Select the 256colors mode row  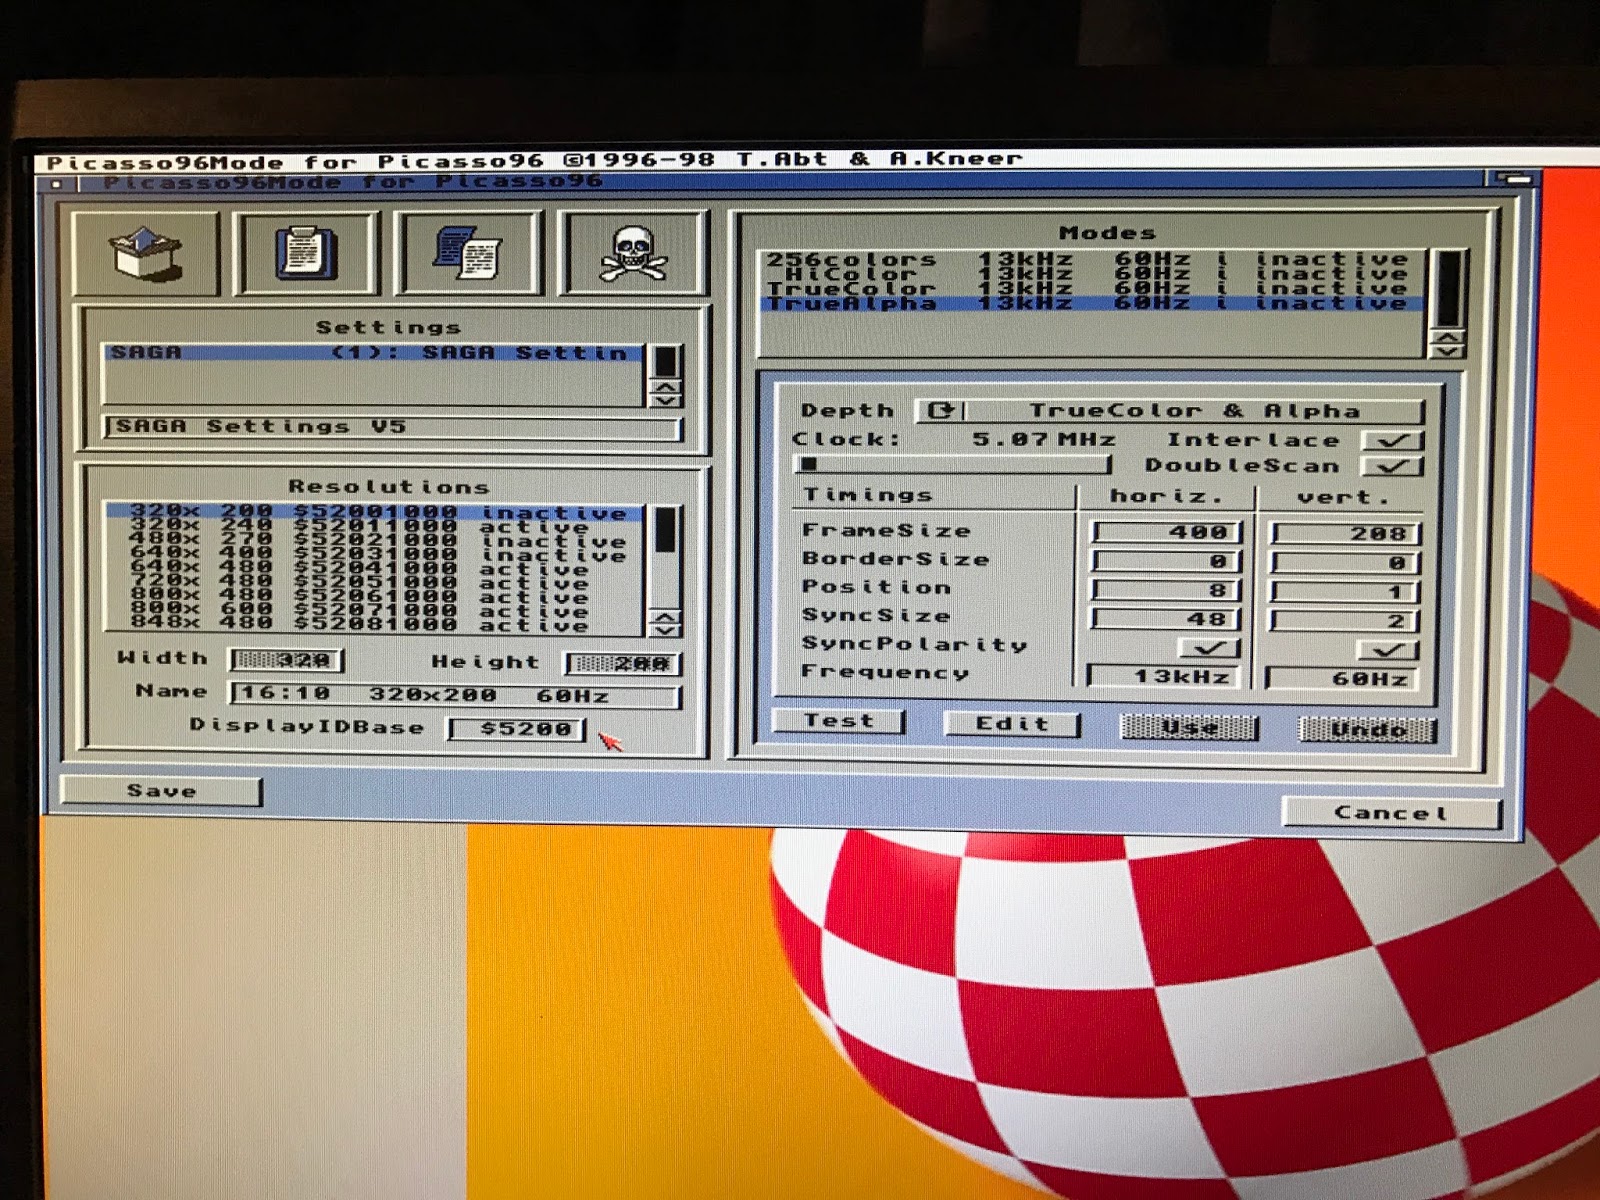click(x=1091, y=259)
